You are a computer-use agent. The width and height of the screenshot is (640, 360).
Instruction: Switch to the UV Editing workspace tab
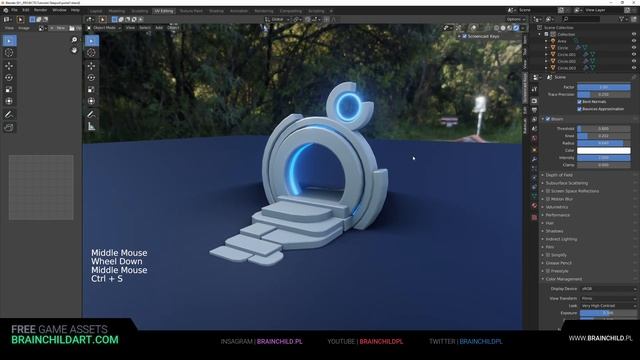coord(164,11)
